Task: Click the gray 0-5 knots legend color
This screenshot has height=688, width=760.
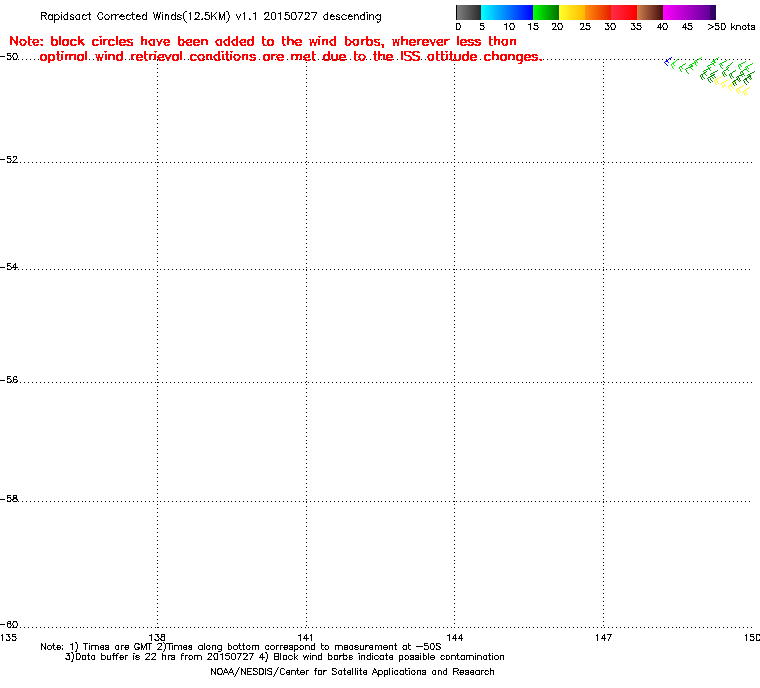Action: point(468,12)
